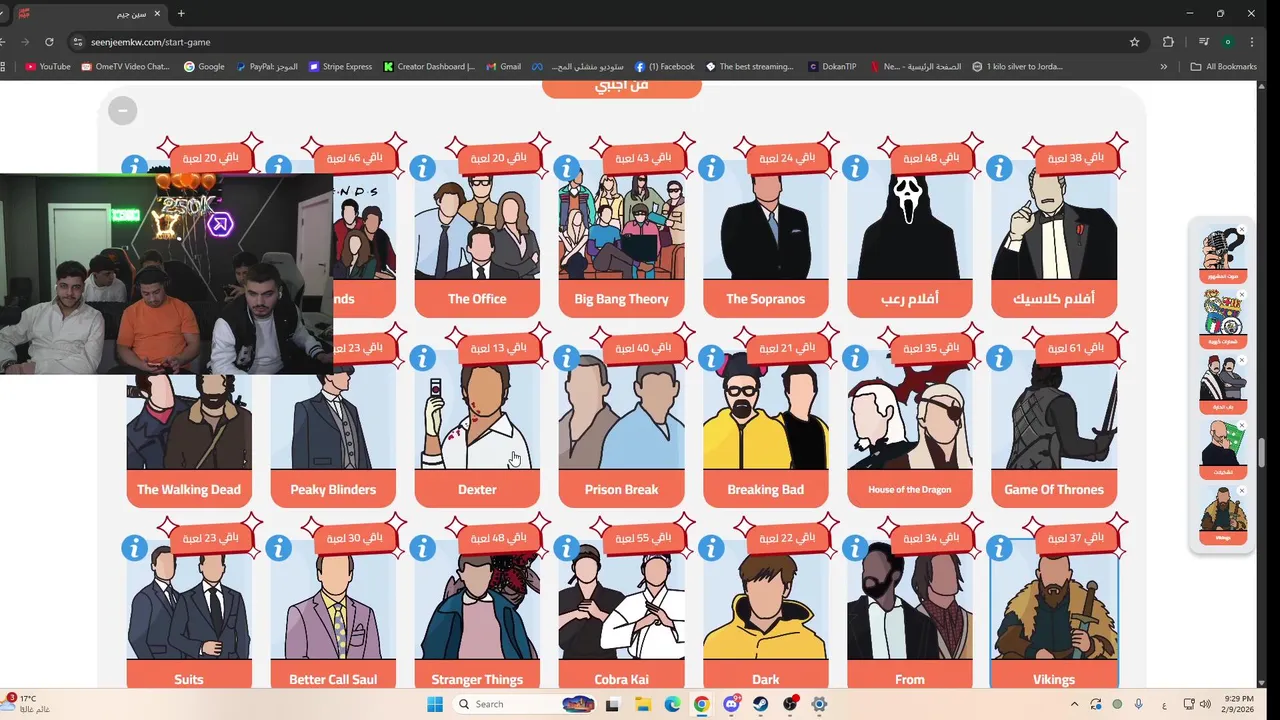Image resolution: width=1280 pixels, height=720 pixels.
Task: Open volume control in system tray
Action: (x=1204, y=704)
